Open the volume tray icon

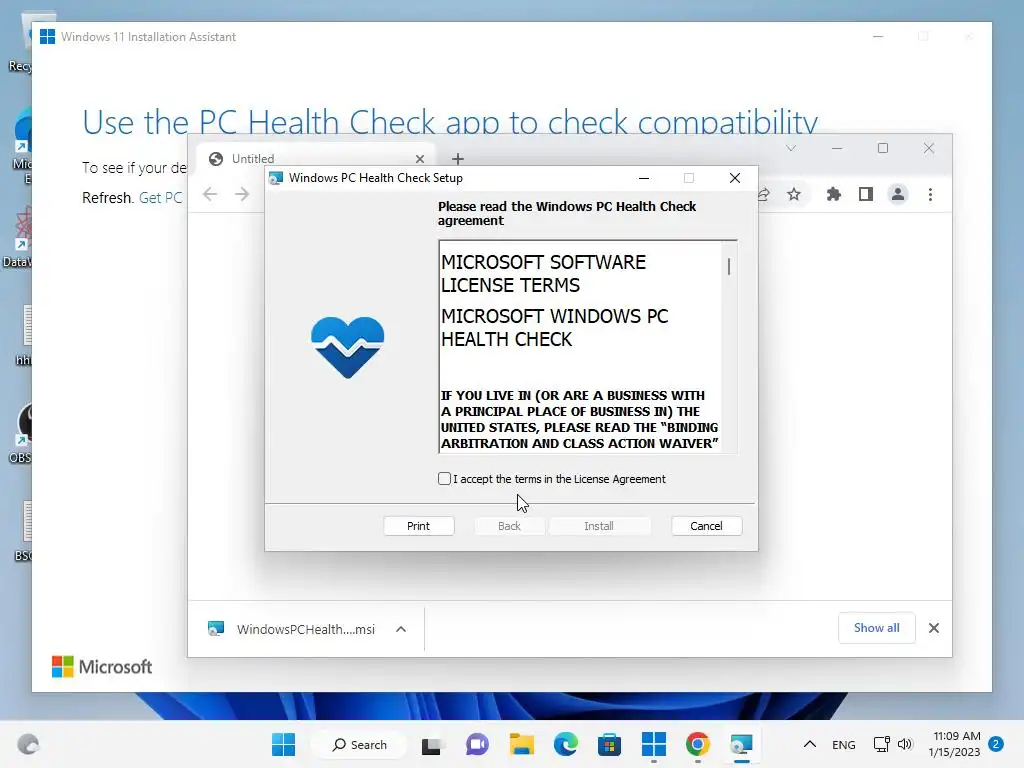(x=904, y=744)
